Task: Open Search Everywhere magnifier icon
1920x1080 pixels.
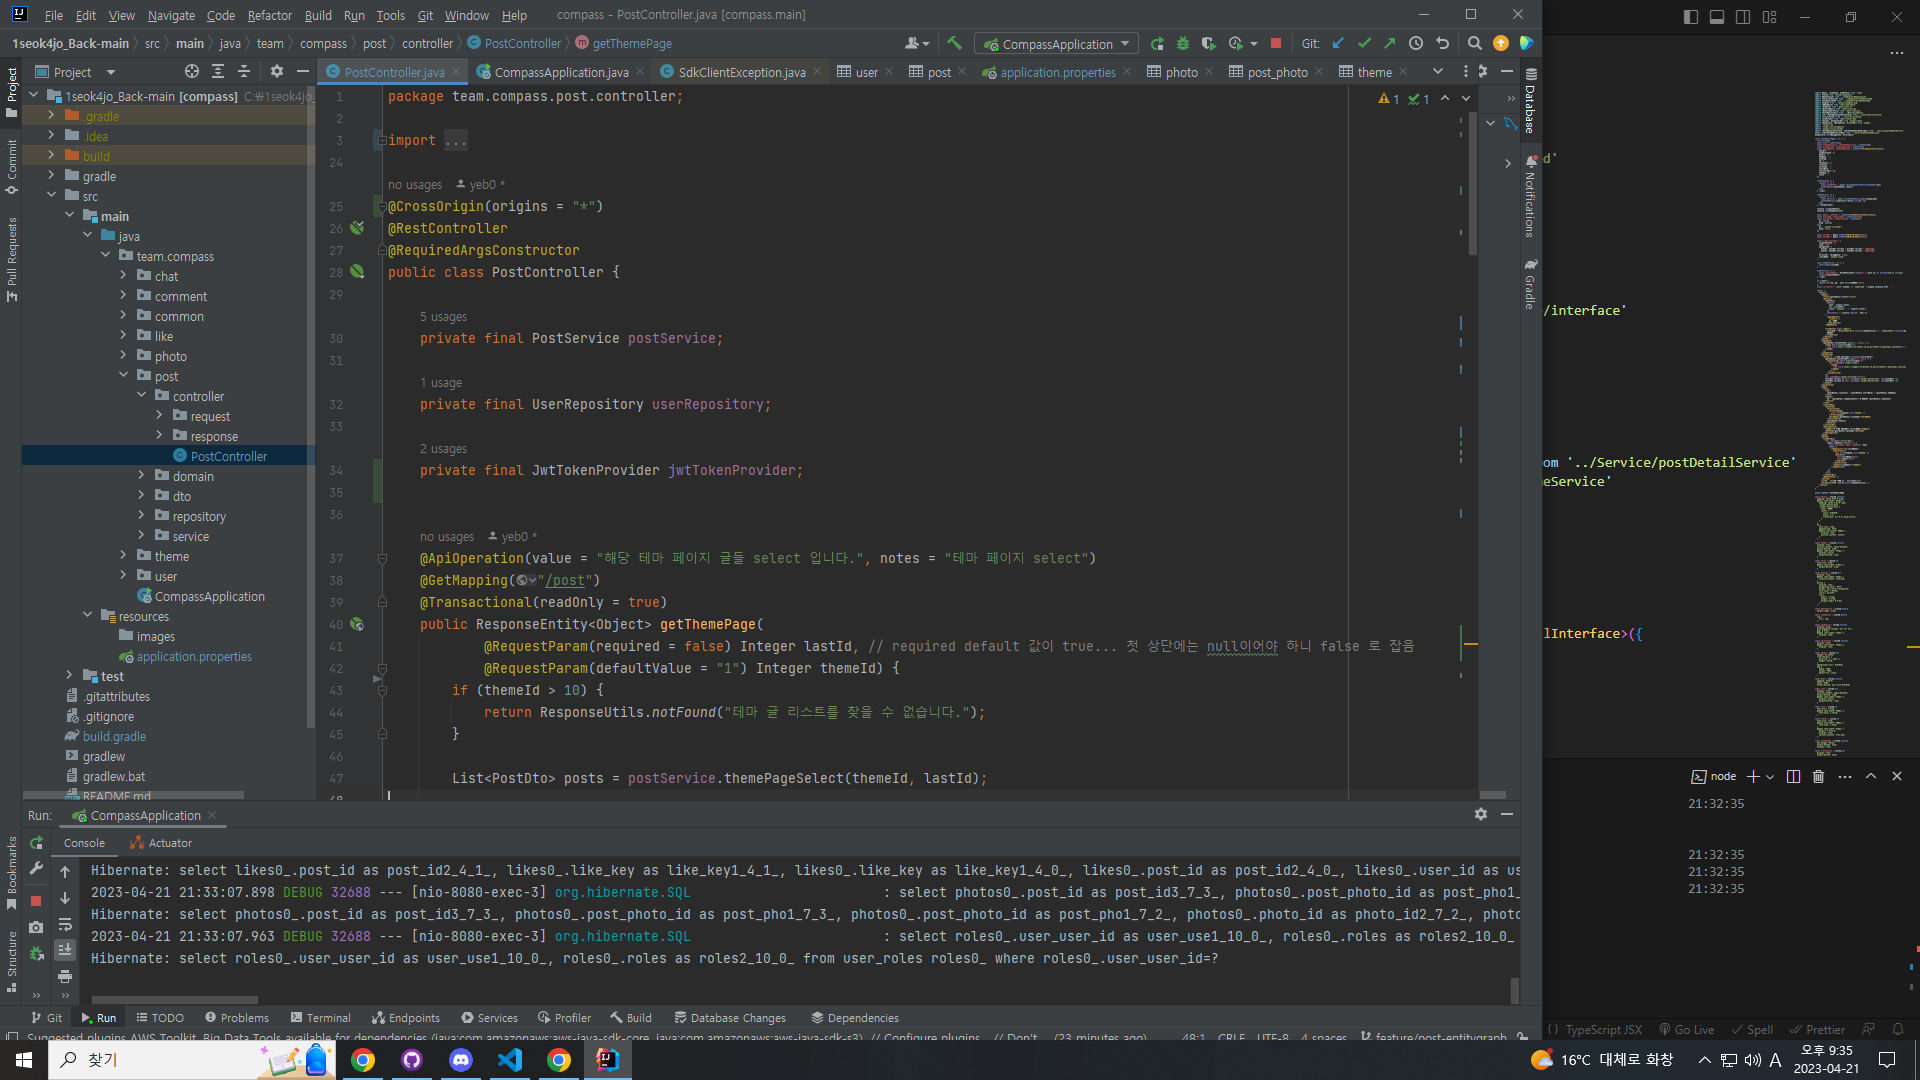Action: 1474,43
